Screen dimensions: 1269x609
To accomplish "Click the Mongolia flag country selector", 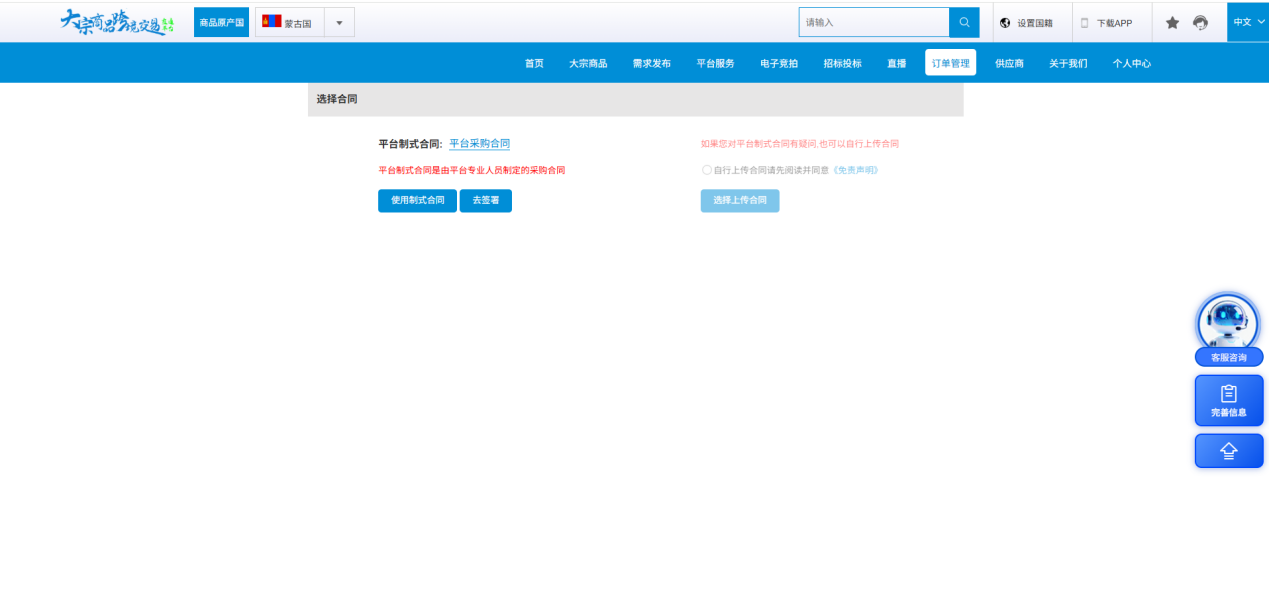I will coord(290,23).
